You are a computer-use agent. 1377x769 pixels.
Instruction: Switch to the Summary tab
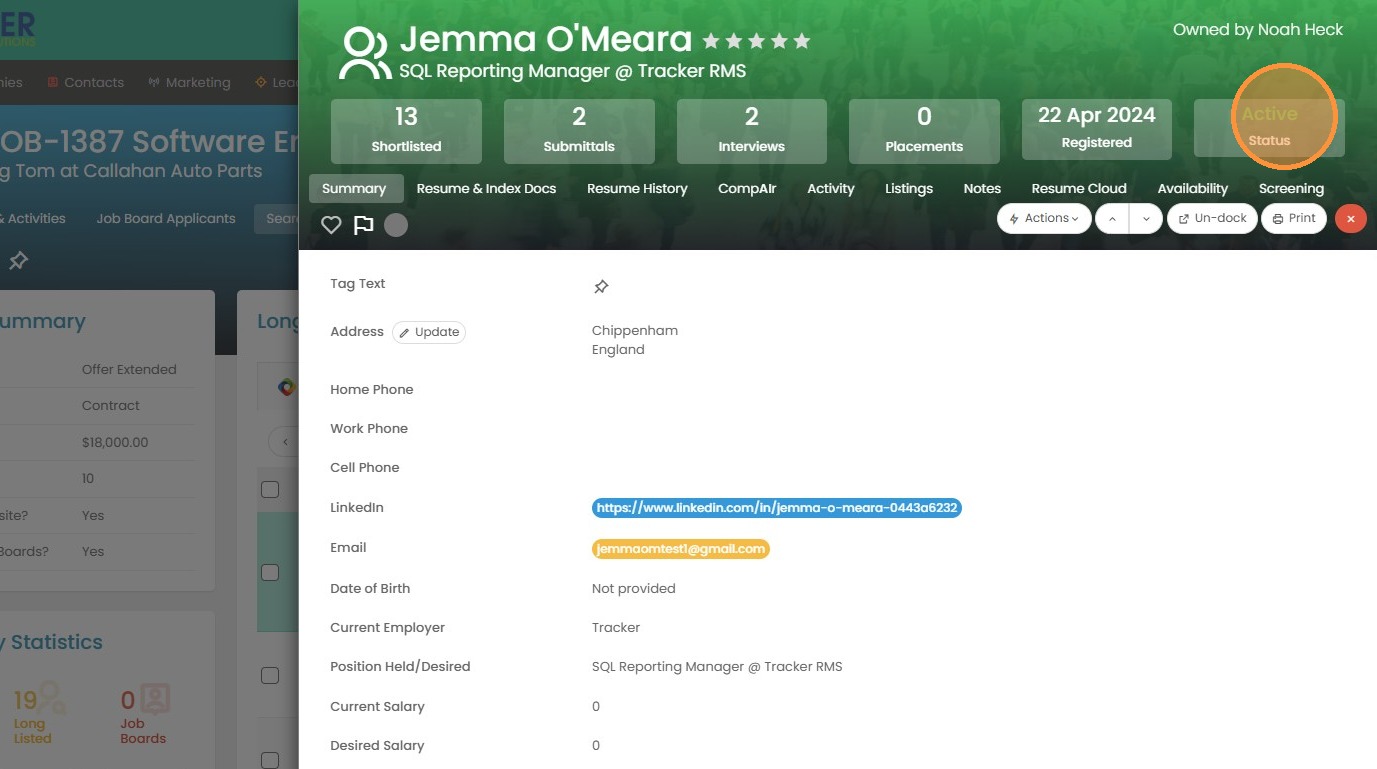click(354, 188)
